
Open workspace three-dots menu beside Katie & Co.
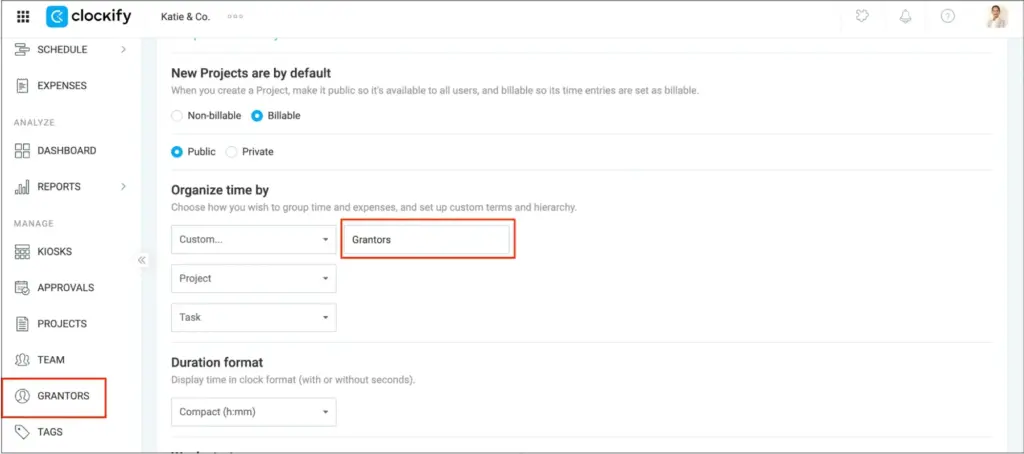pyautogui.click(x=236, y=17)
